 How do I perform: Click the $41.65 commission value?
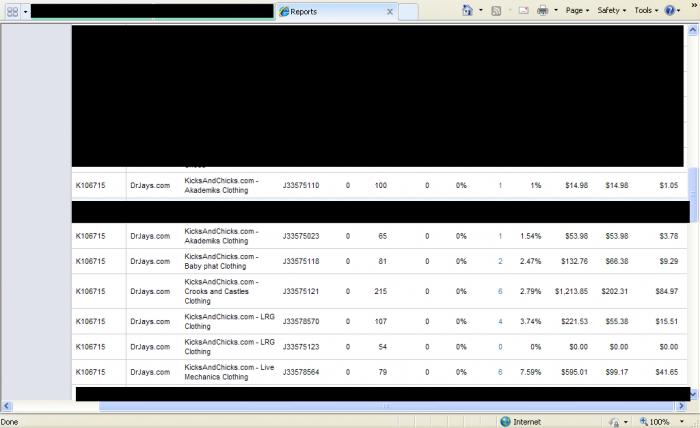[x=667, y=372]
